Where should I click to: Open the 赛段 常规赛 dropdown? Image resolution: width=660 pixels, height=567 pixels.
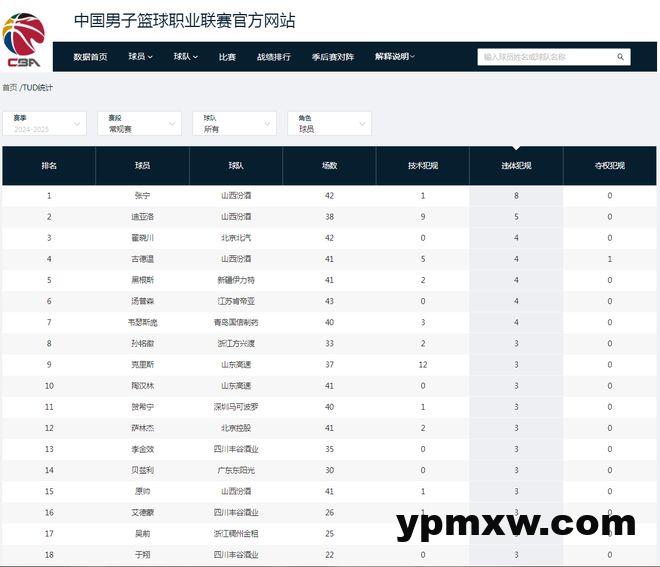(x=141, y=123)
